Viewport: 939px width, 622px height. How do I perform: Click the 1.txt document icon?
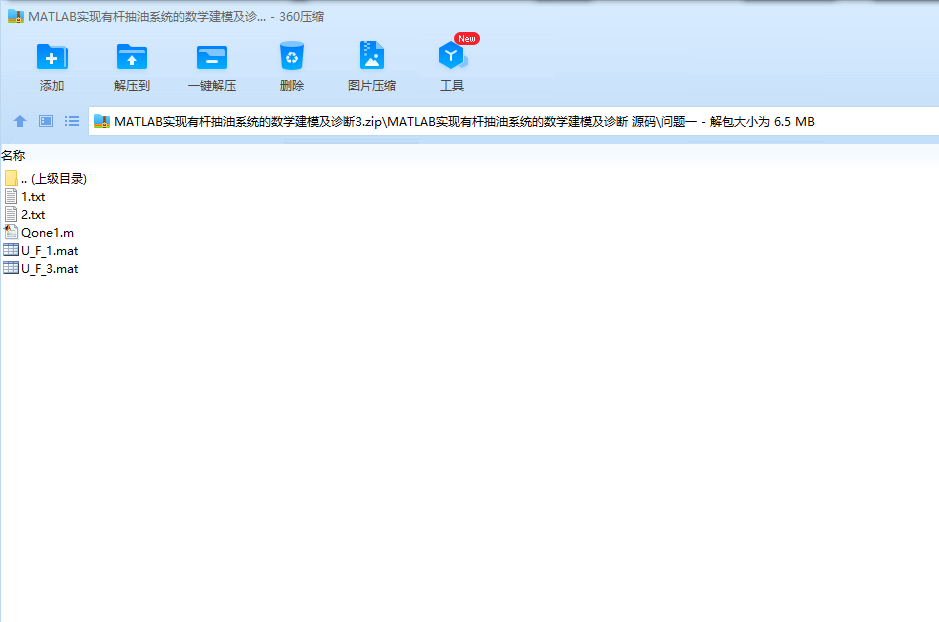[11, 196]
